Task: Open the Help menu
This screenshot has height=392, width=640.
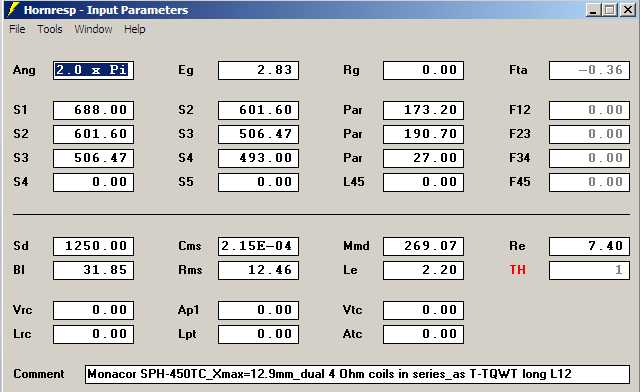Action: point(135,29)
